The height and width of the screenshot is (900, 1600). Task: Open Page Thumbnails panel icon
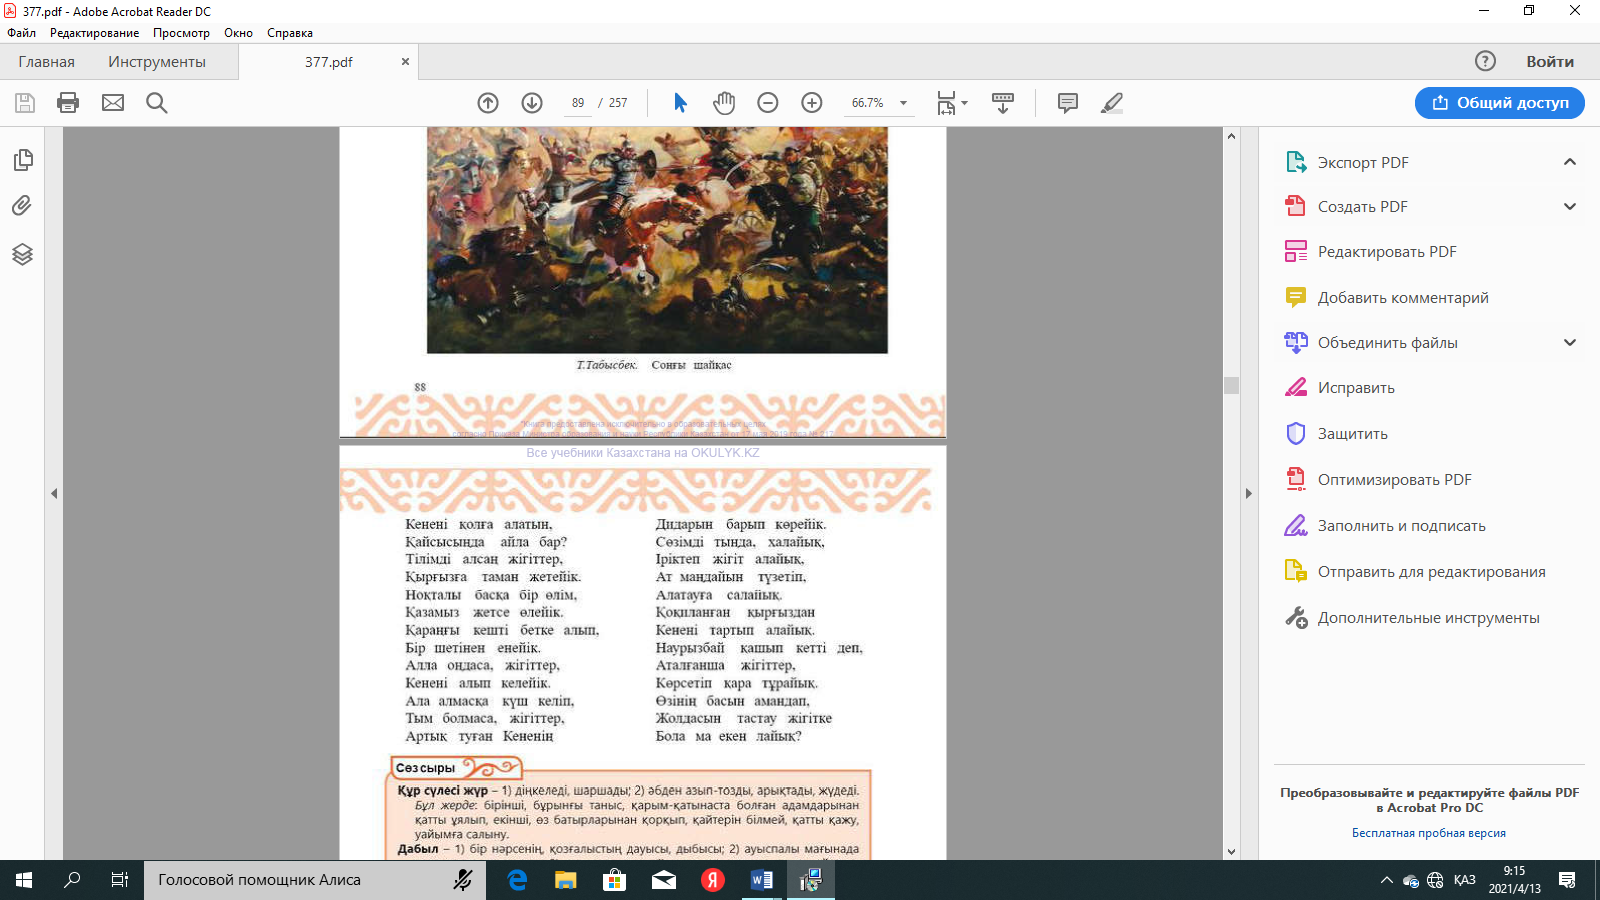(x=22, y=160)
